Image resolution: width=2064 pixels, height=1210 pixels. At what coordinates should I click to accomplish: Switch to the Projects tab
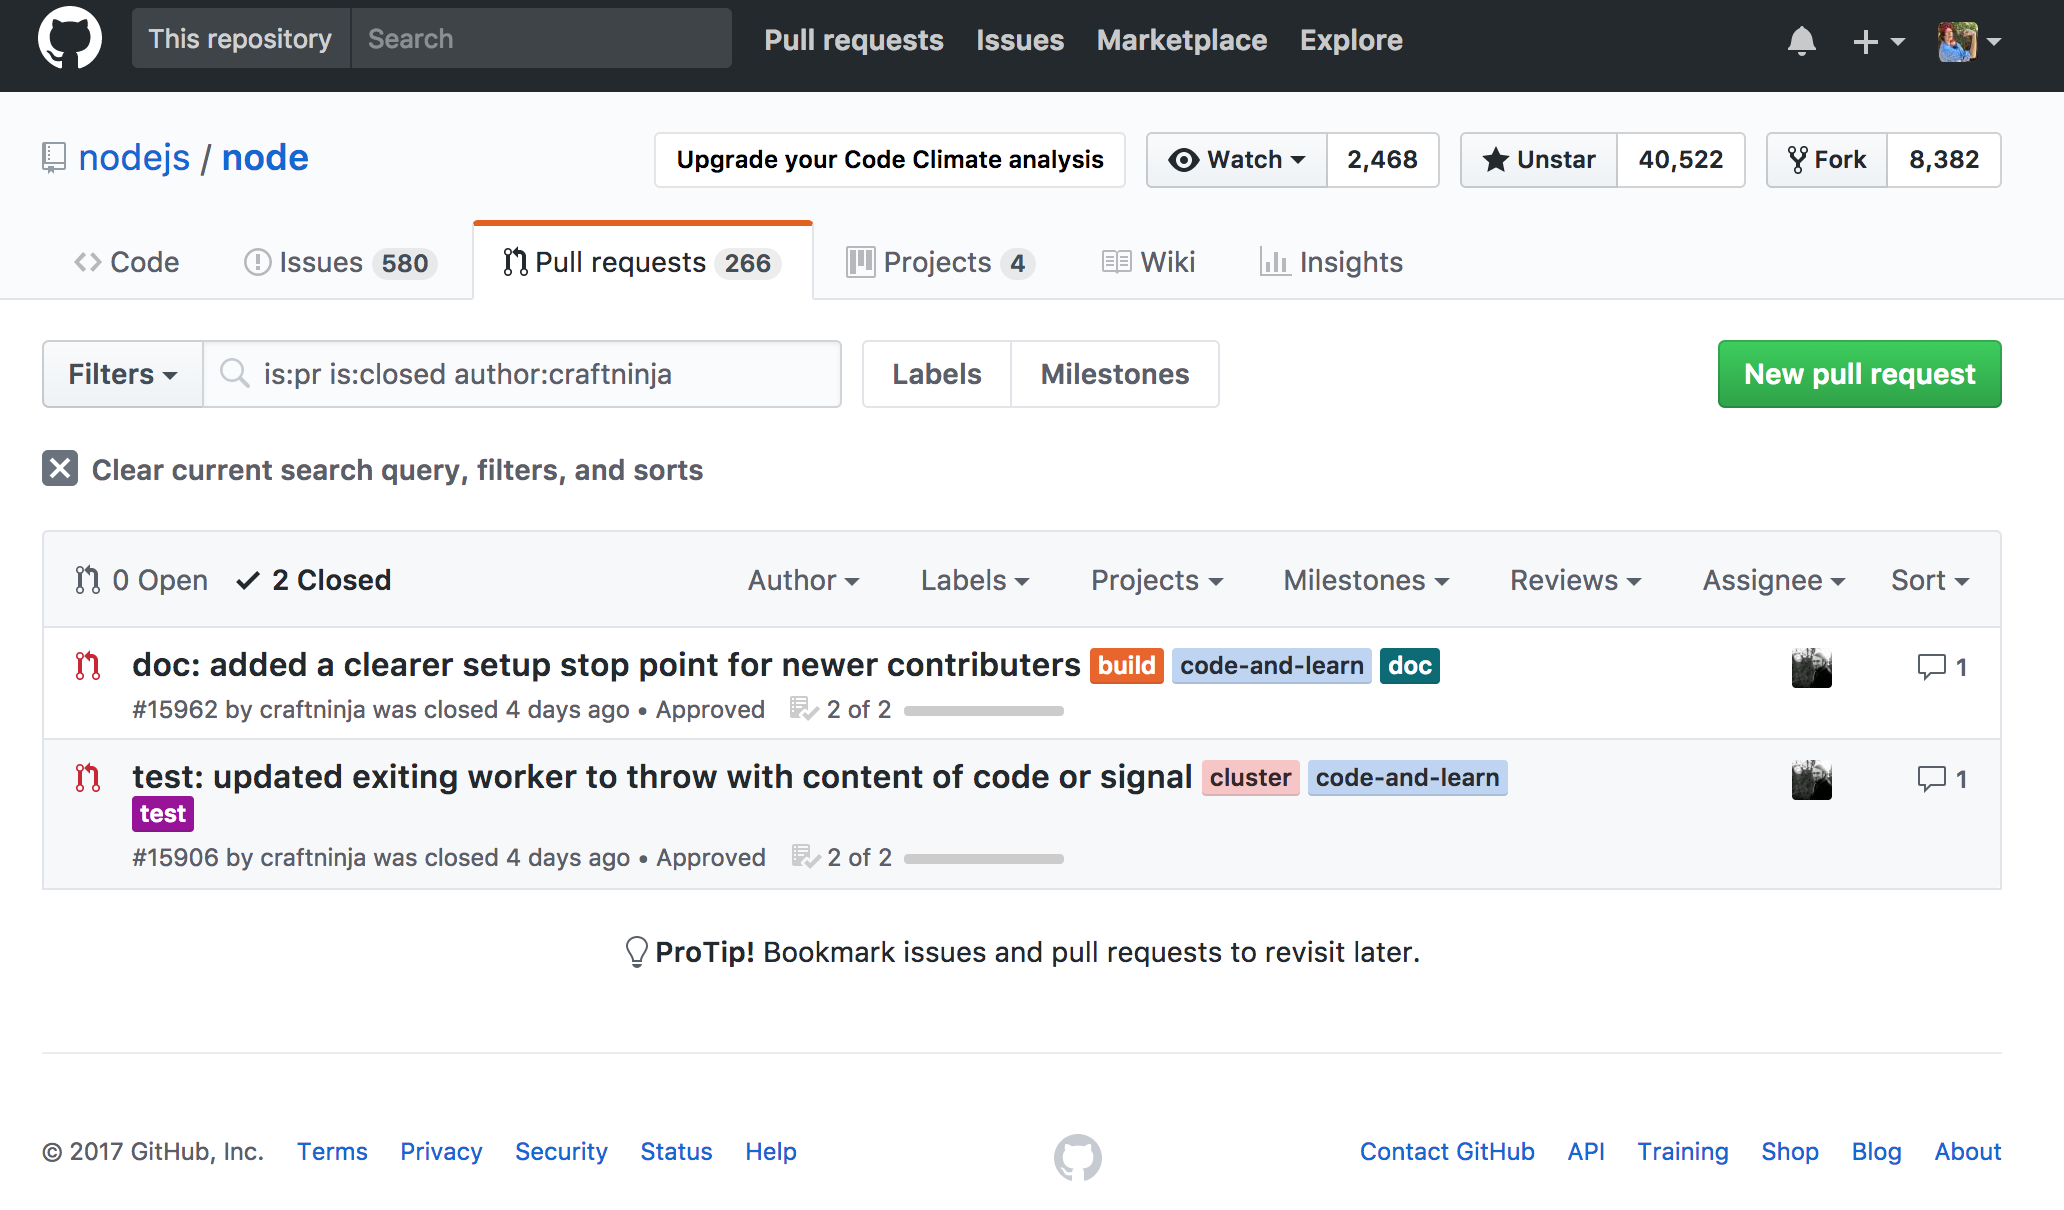940,262
